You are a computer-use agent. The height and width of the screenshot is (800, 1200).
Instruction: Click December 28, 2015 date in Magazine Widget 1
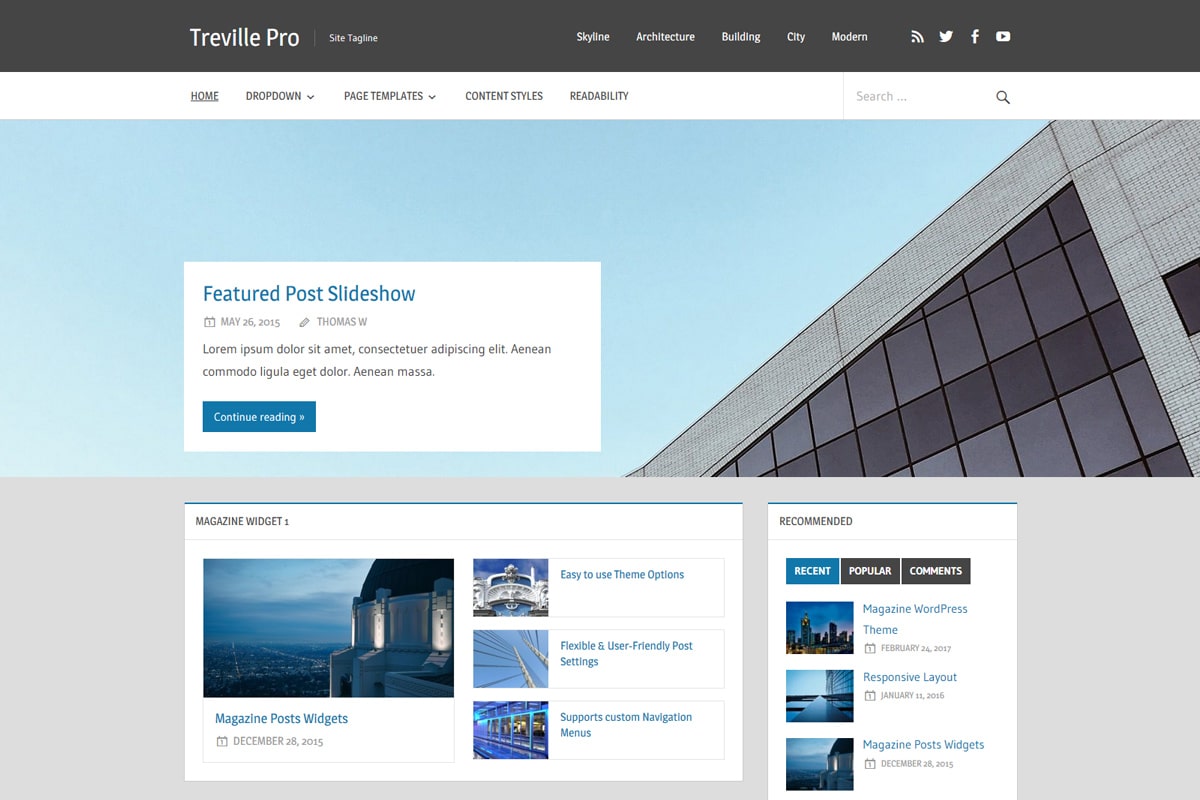click(x=278, y=742)
